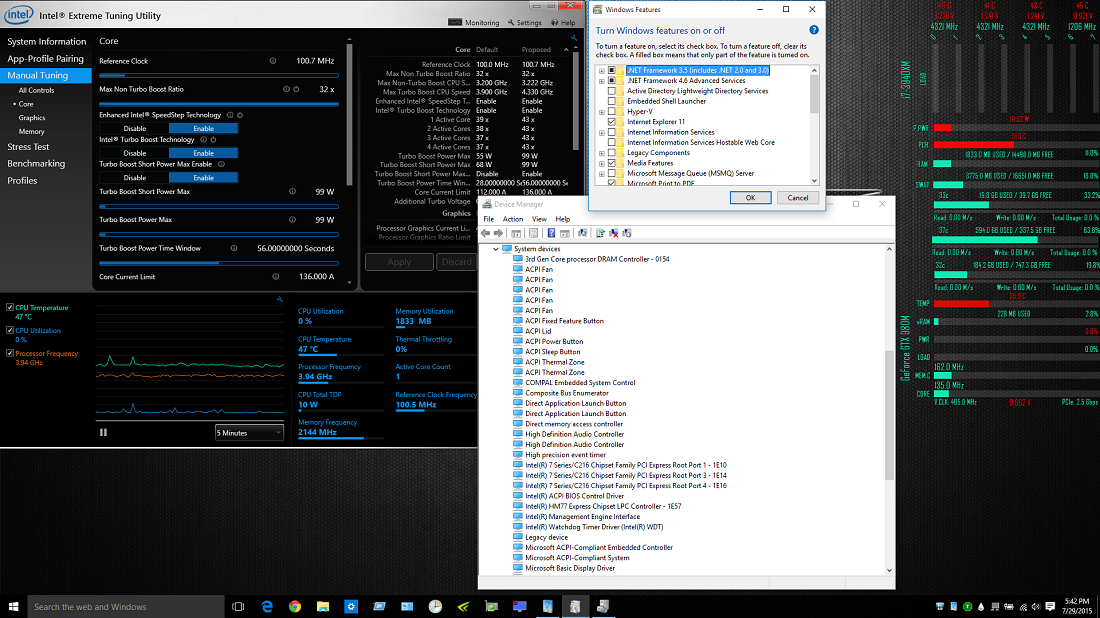Viewport: 1100px width, 618px height.
Task: Expand the Internet Information Services node
Action: (x=602, y=133)
